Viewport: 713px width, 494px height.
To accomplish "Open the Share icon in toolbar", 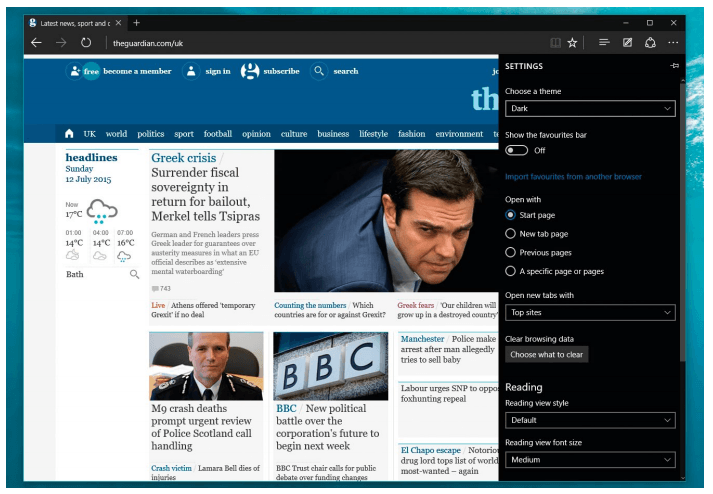I will (650, 43).
